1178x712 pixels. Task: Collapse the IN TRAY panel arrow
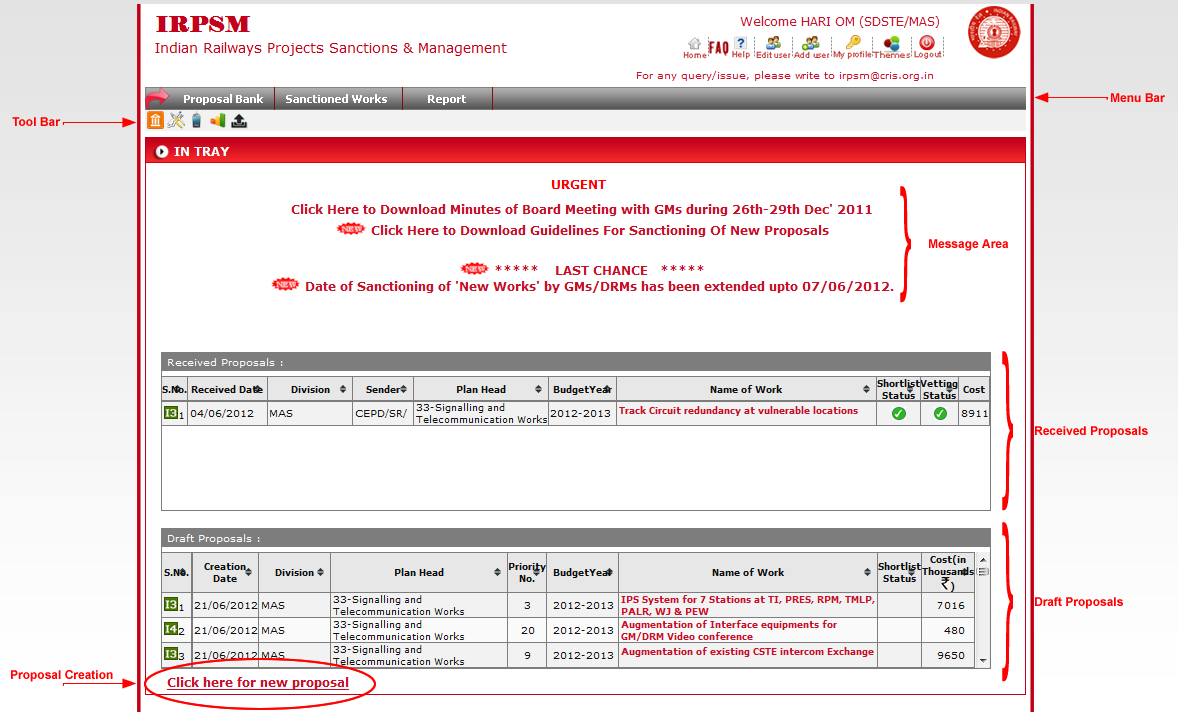point(162,152)
